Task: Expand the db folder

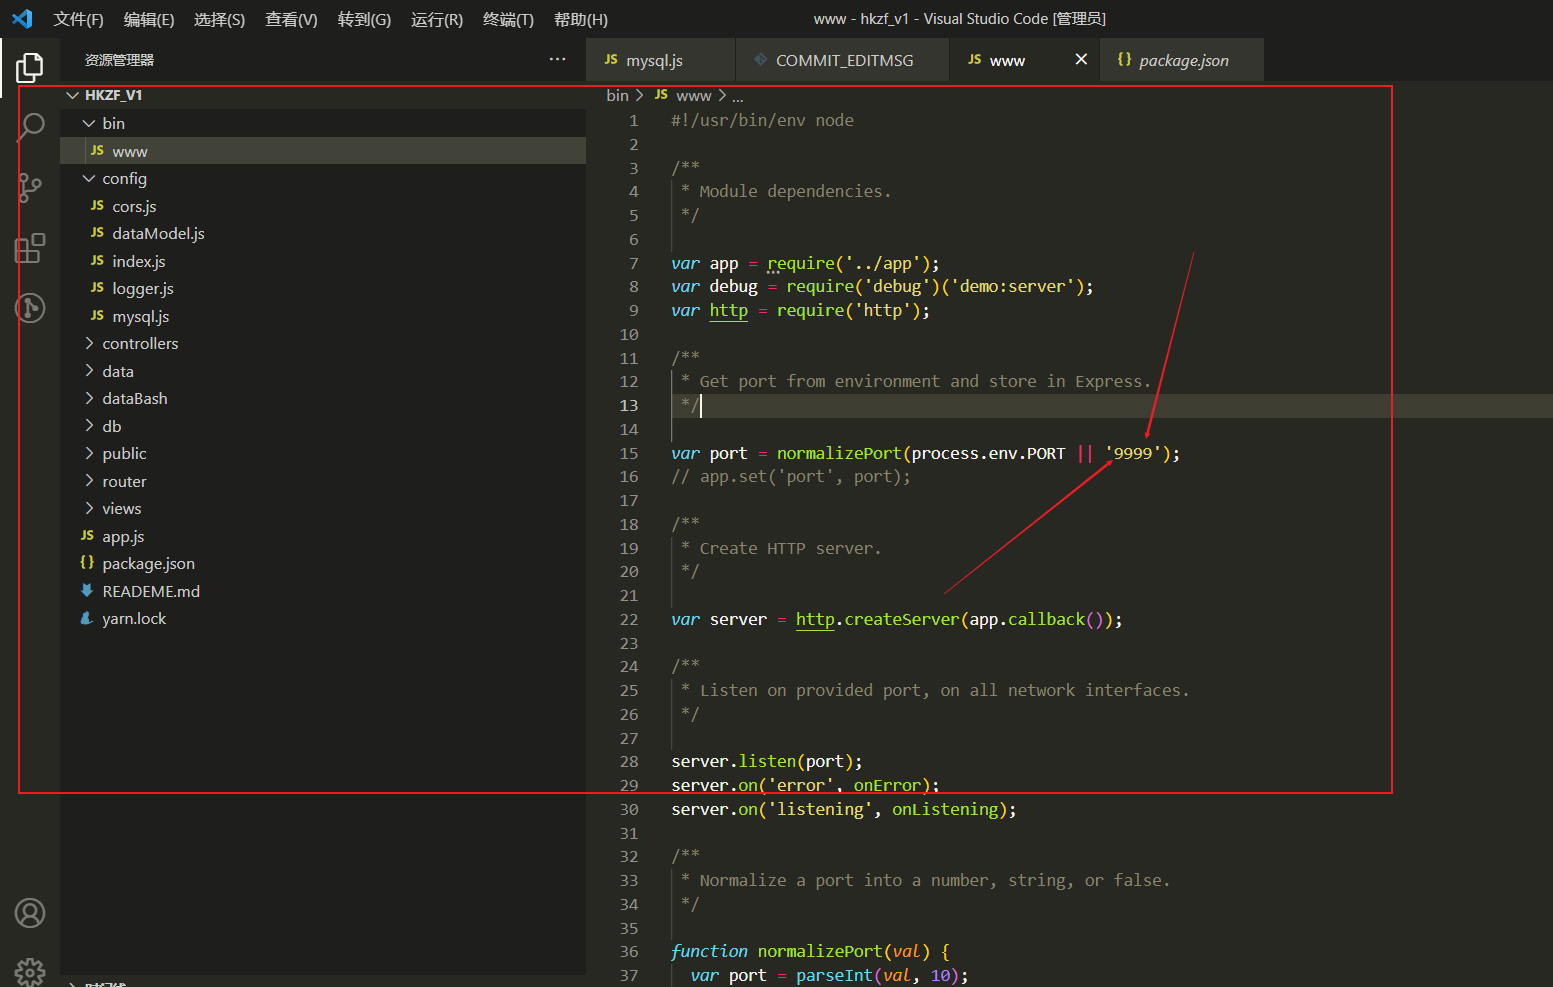Action: tap(89, 426)
